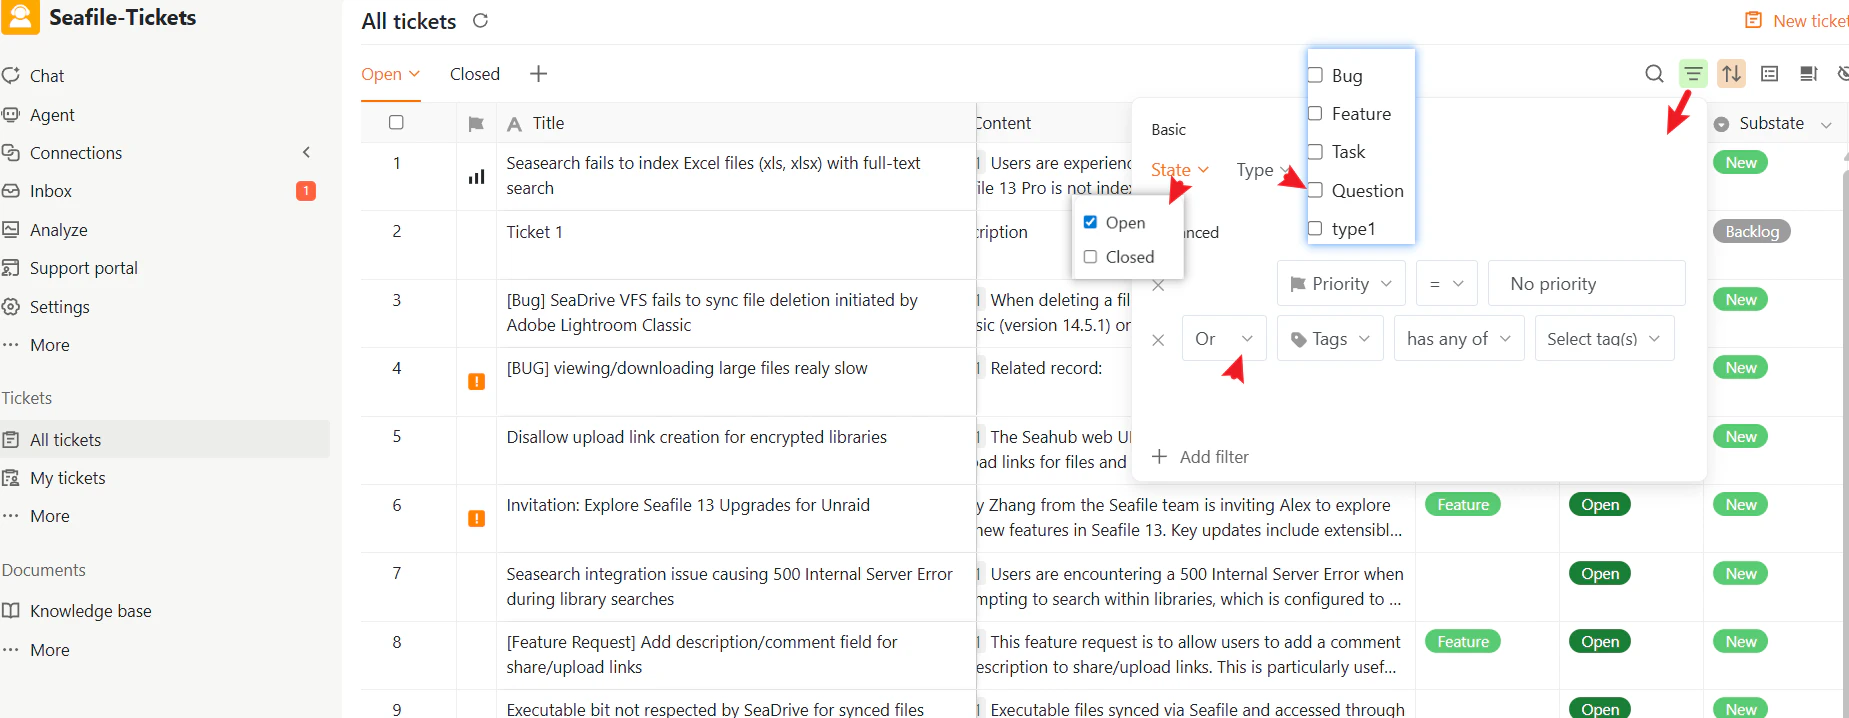
Task: Click the urgent priority icon in row 4
Action: click(476, 381)
